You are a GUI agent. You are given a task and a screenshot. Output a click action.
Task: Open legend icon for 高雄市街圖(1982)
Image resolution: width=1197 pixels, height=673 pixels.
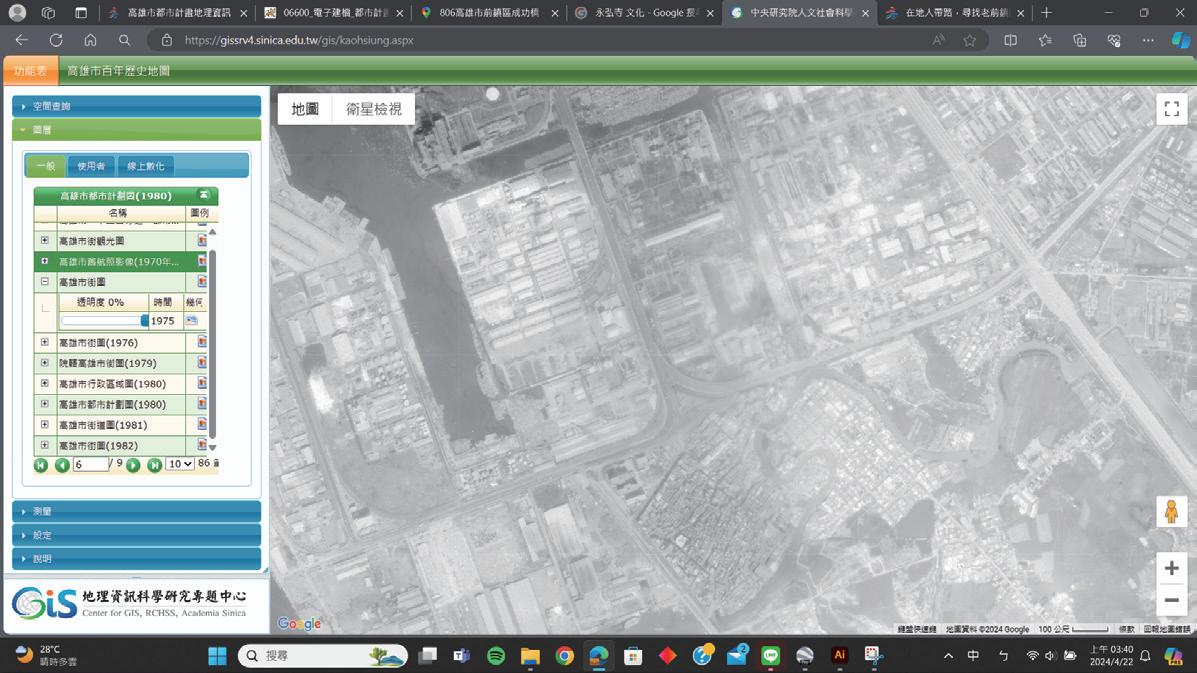click(202, 445)
